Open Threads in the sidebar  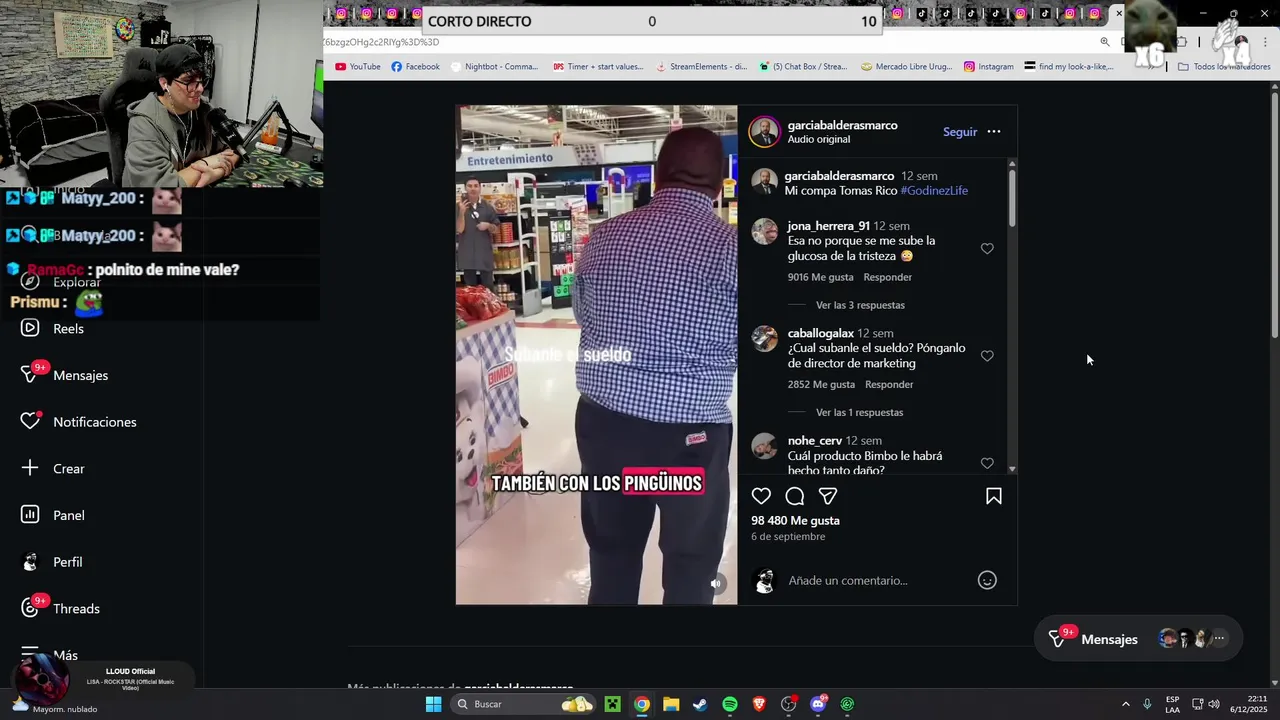click(x=62, y=608)
